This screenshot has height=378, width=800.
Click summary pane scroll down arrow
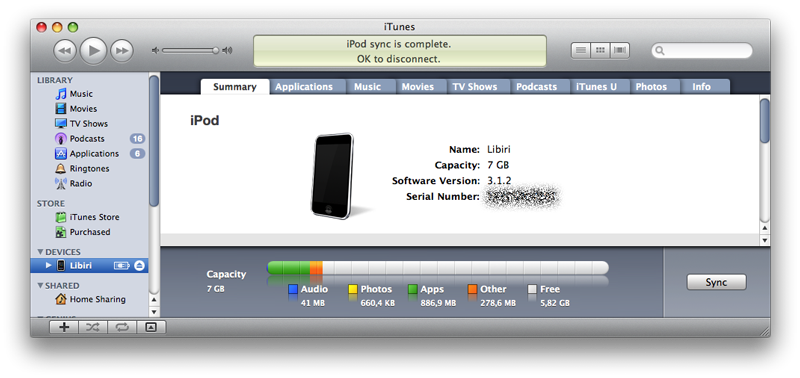click(764, 239)
